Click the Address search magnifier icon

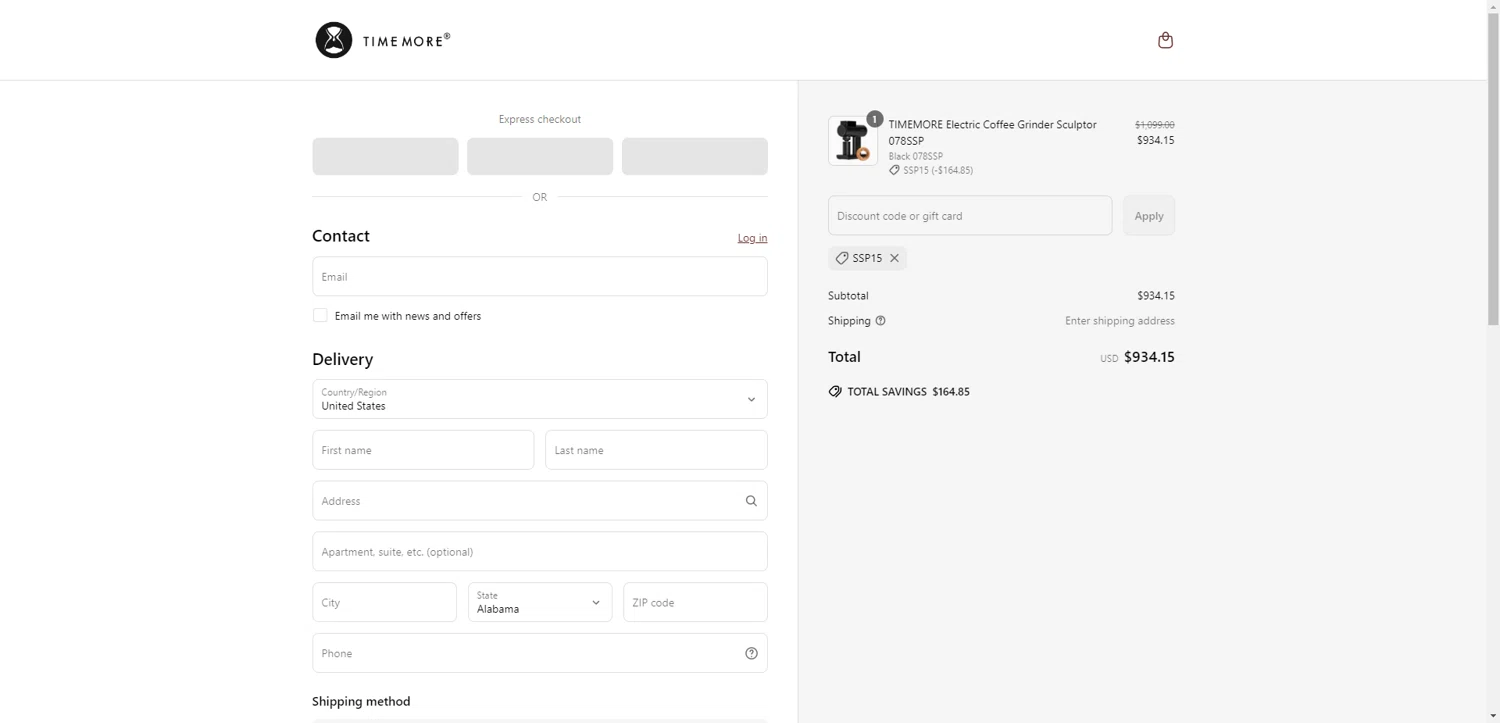pos(751,501)
